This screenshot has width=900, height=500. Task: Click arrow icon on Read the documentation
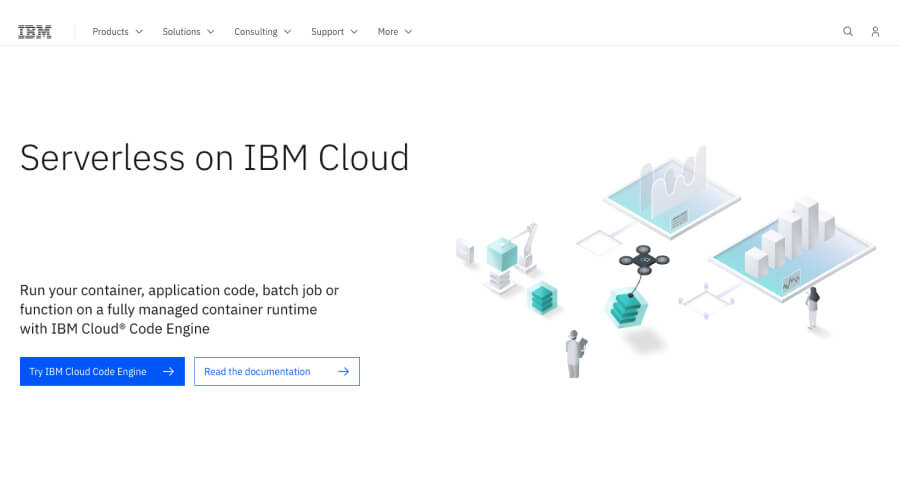343,371
